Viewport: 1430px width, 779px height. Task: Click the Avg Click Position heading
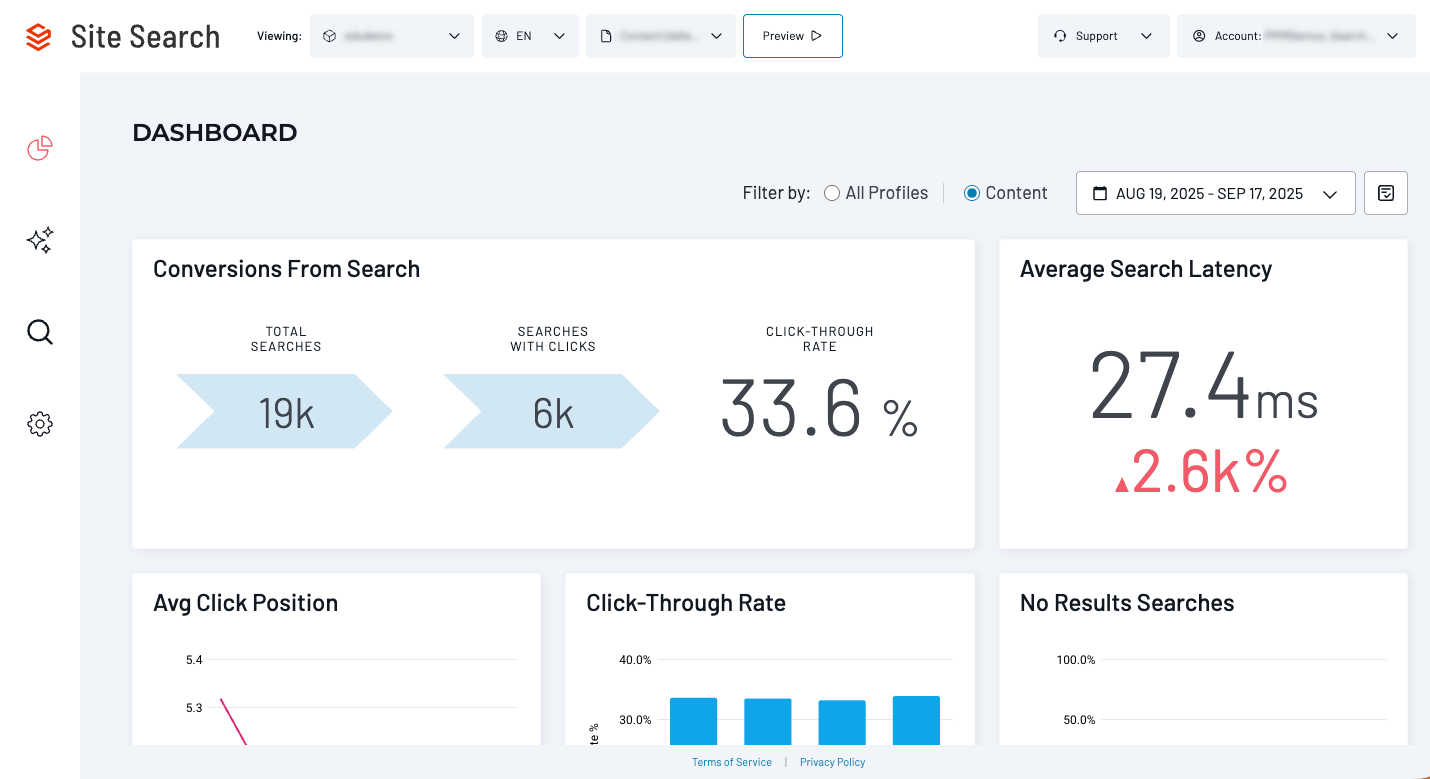coord(246,603)
